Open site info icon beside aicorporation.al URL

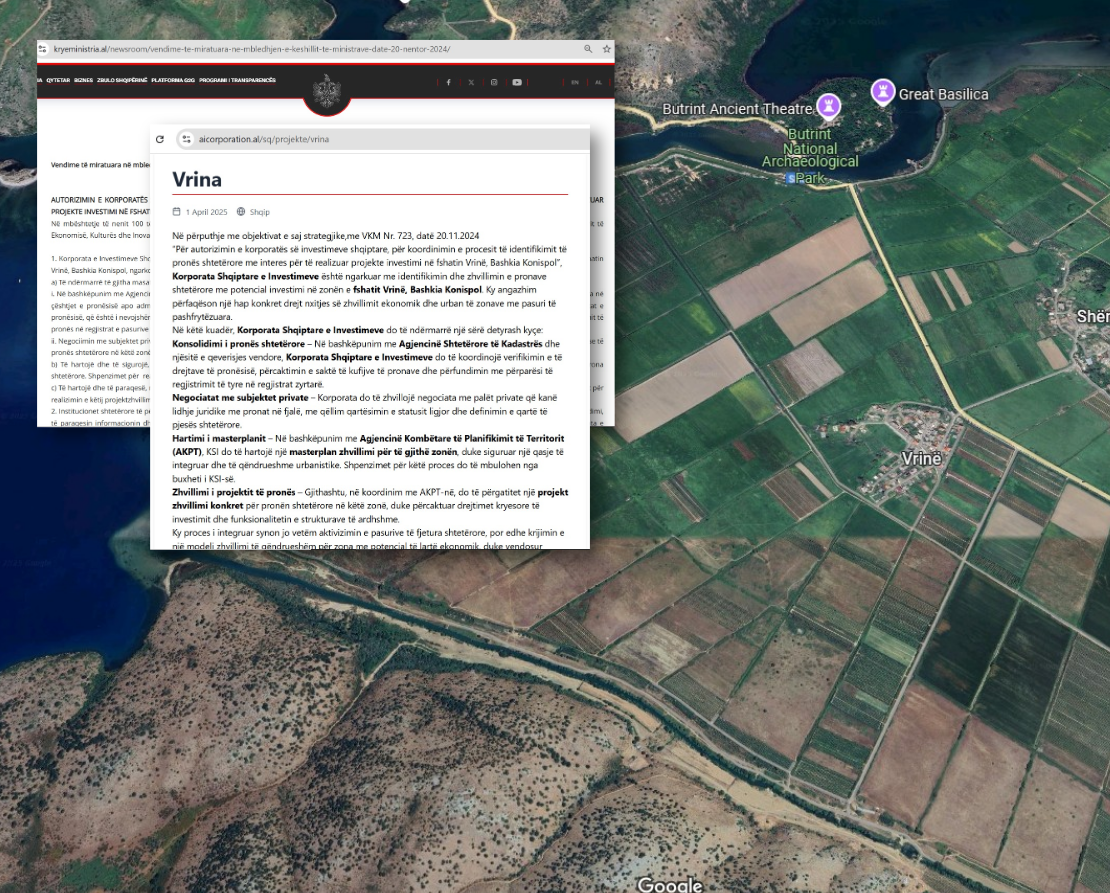[185, 139]
